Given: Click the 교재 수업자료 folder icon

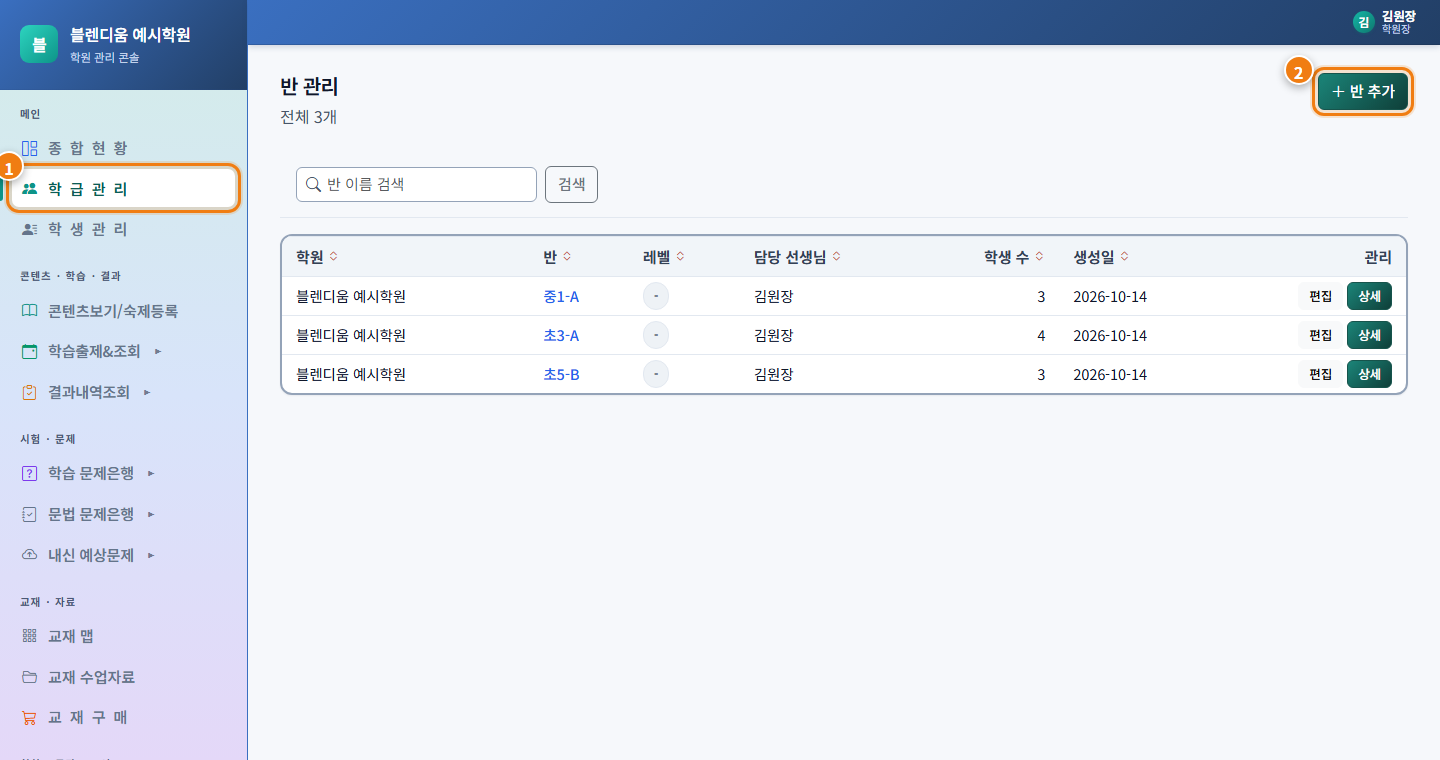Looking at the screenshot, I should (x=30, y=678).
